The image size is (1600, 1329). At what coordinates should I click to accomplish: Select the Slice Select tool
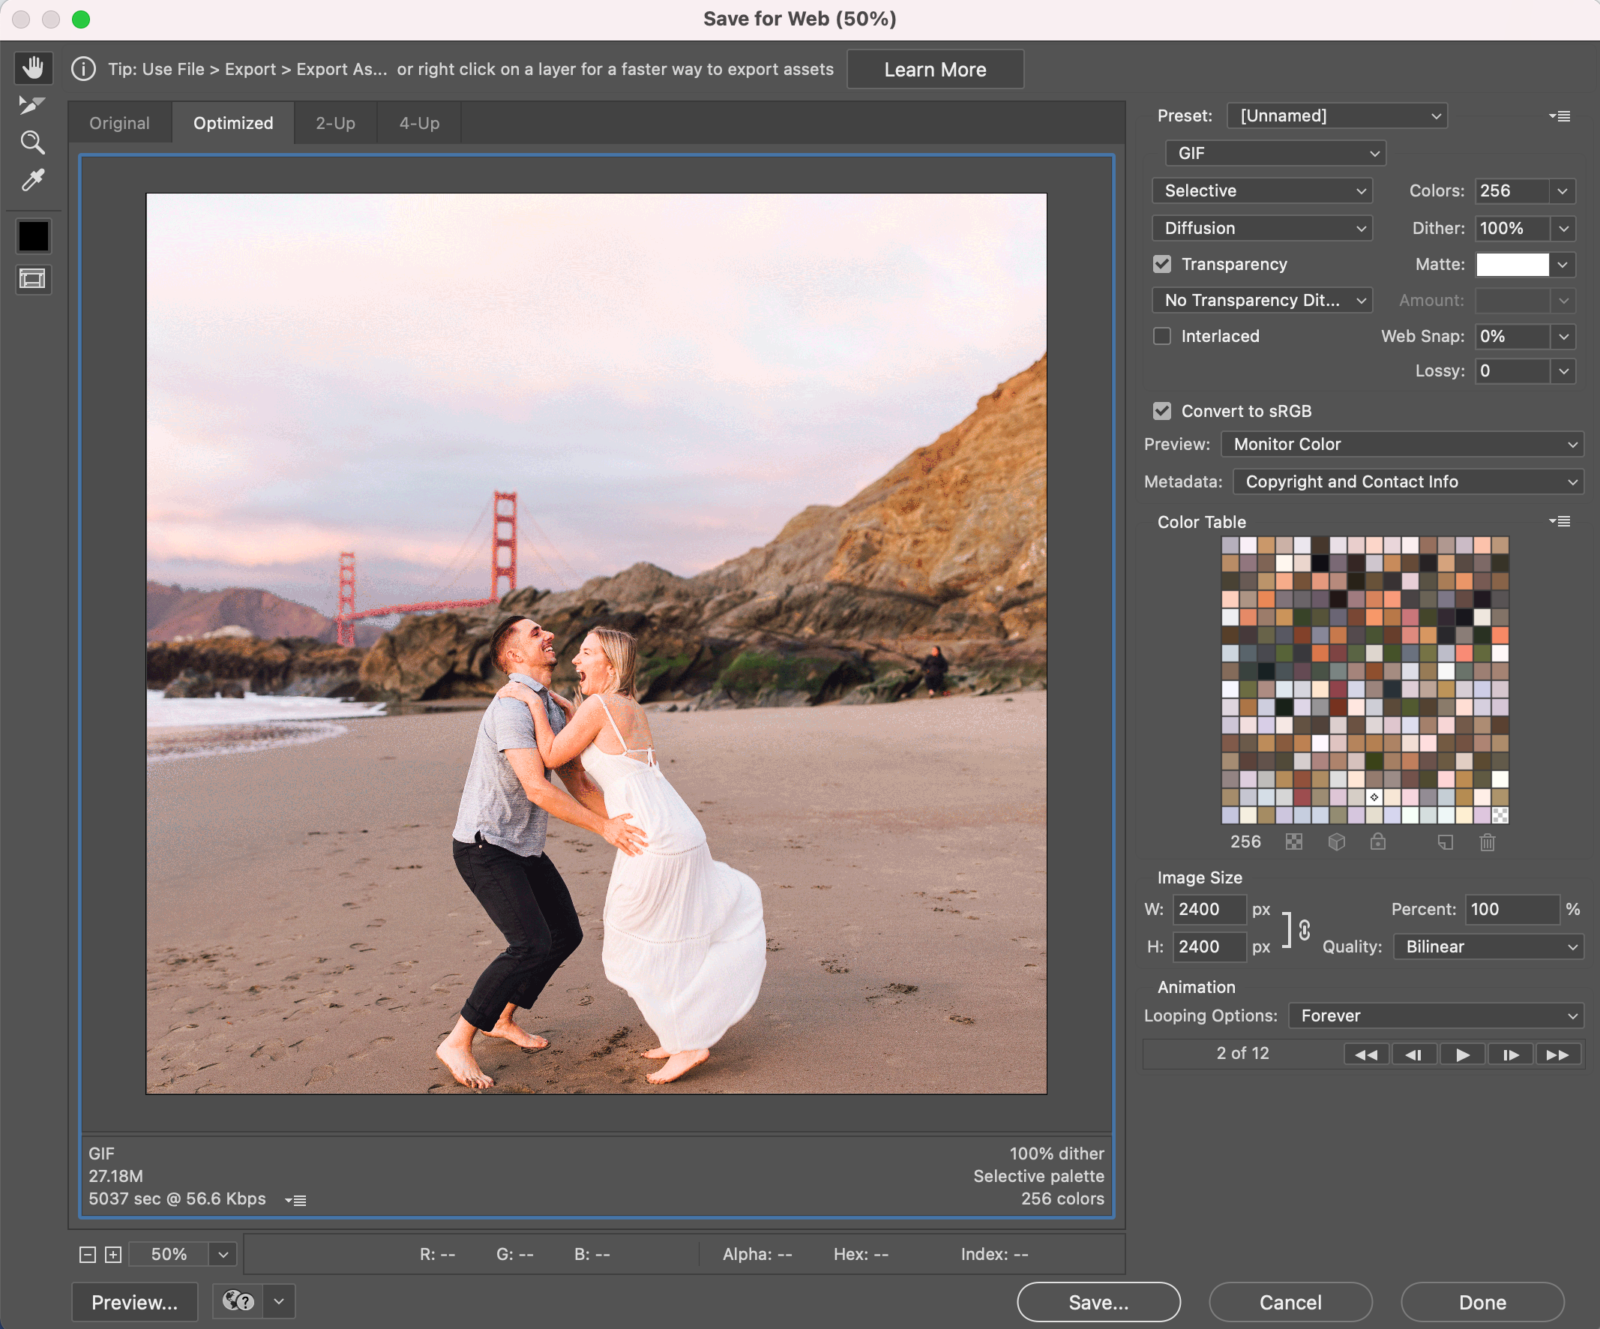(32, 105)
